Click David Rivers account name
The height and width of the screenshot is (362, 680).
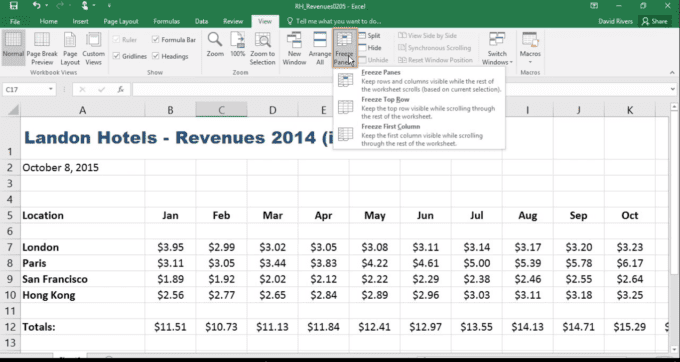(615, 21)
